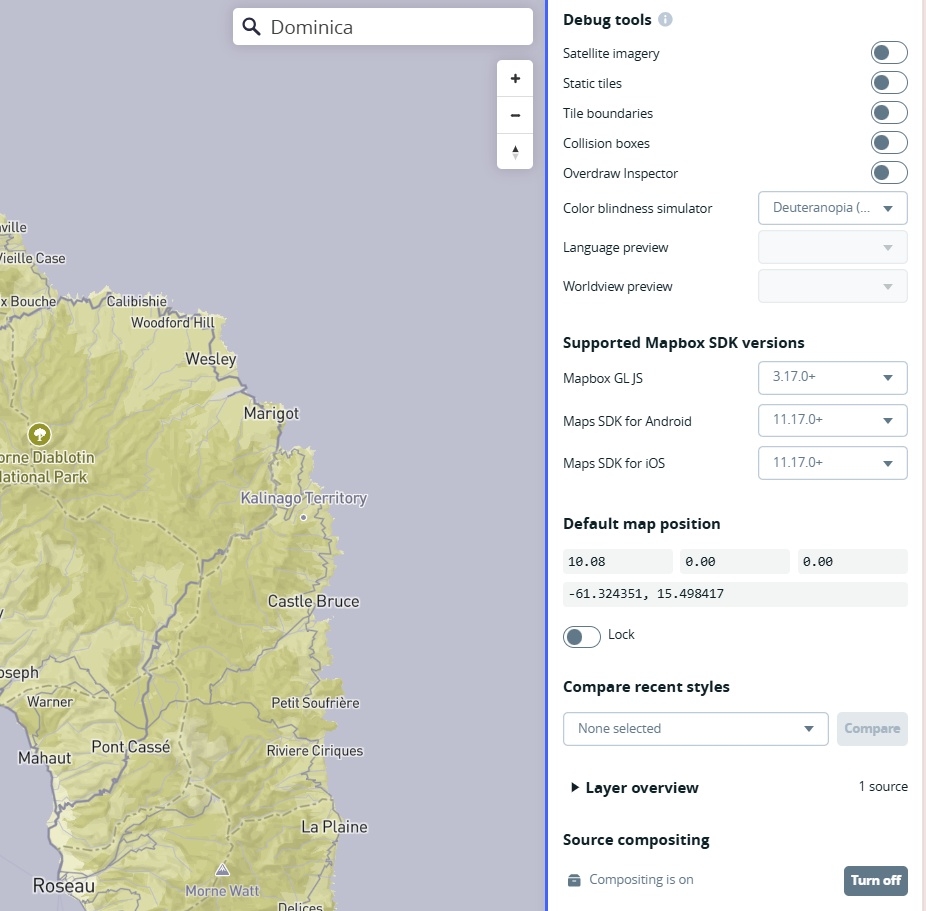This screenshot has width=926, height=911.
Task: Click the Turn off compositing button
Action: (x=875, y=880)
